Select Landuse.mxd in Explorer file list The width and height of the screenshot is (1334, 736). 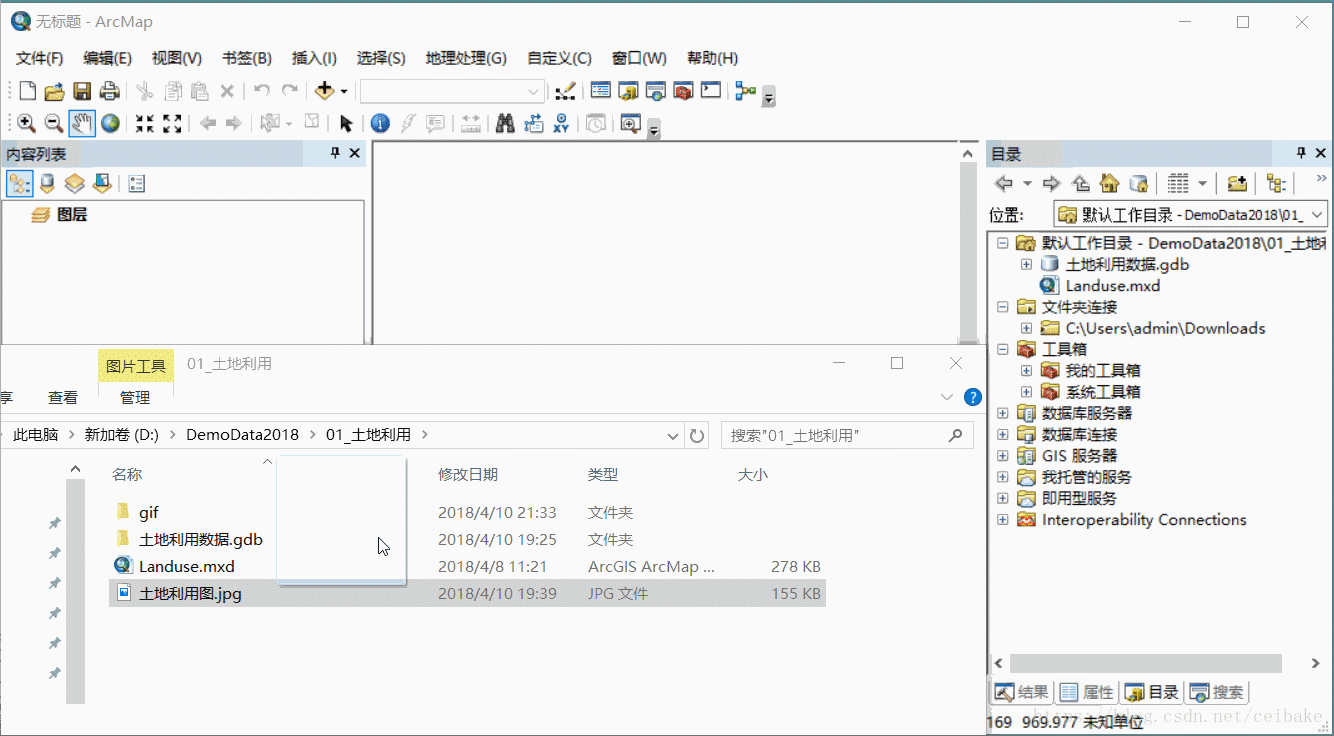(187, 566)
